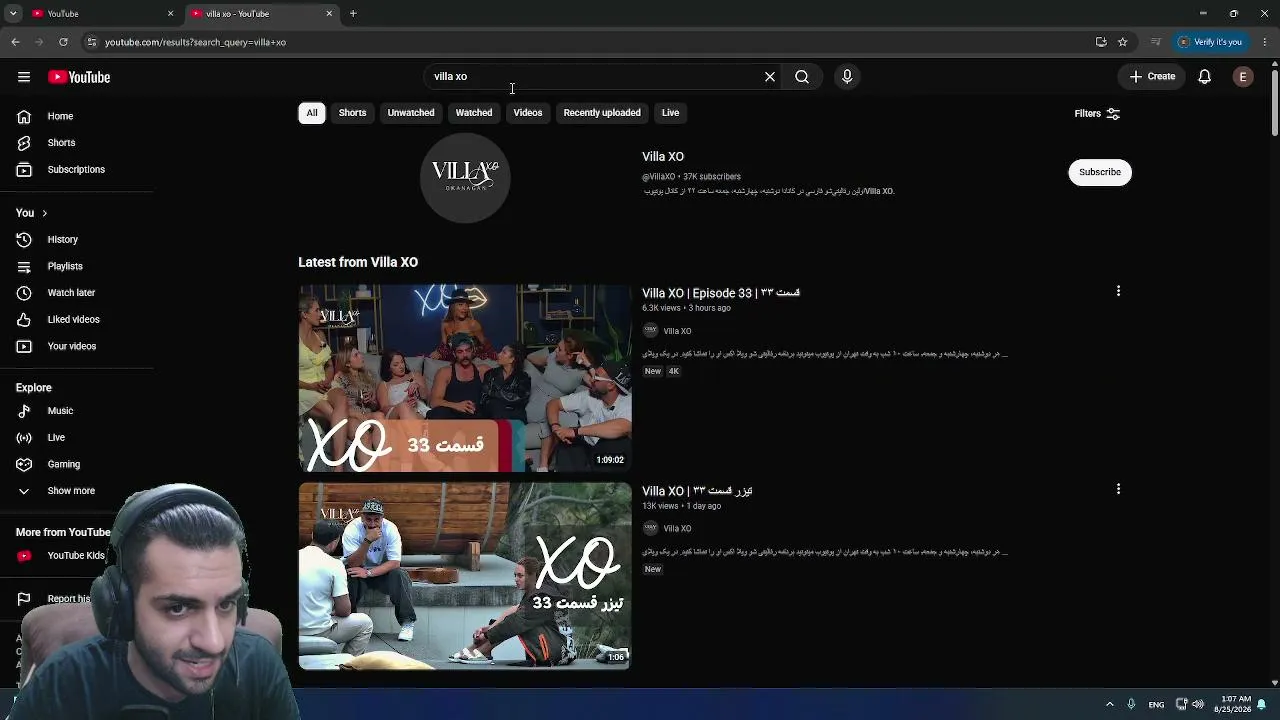The height and width of the screenshot is (720, 1280).
Task: Open YouTube Kids link
Action: click(x=62, y=556)
